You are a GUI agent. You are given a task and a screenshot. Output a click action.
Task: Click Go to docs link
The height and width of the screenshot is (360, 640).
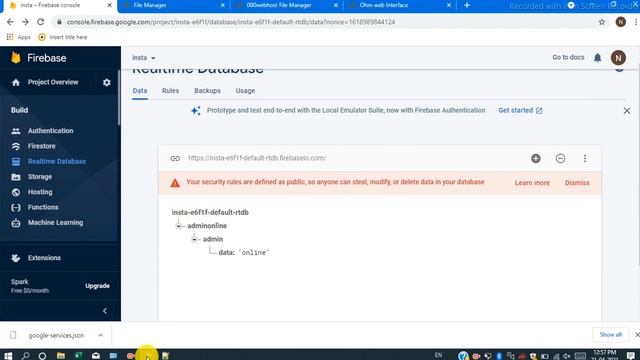pos(568,58)
